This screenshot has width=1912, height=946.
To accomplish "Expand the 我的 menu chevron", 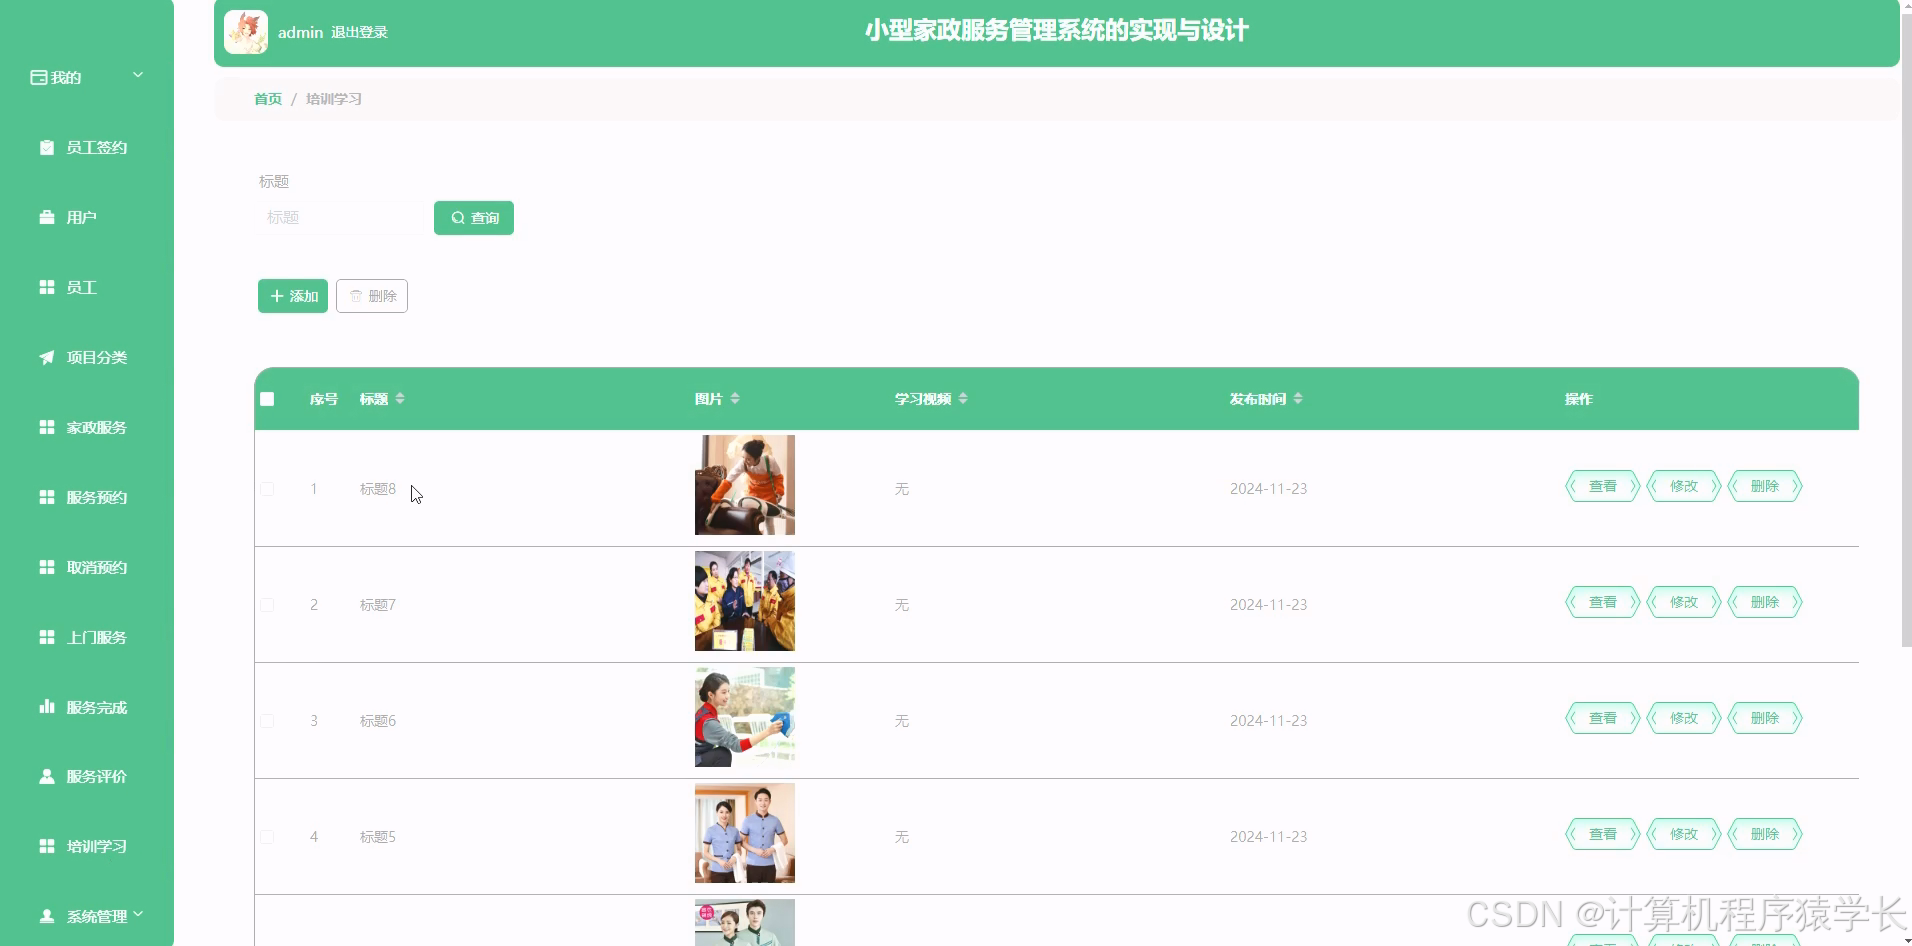I will tap(138, 75).
